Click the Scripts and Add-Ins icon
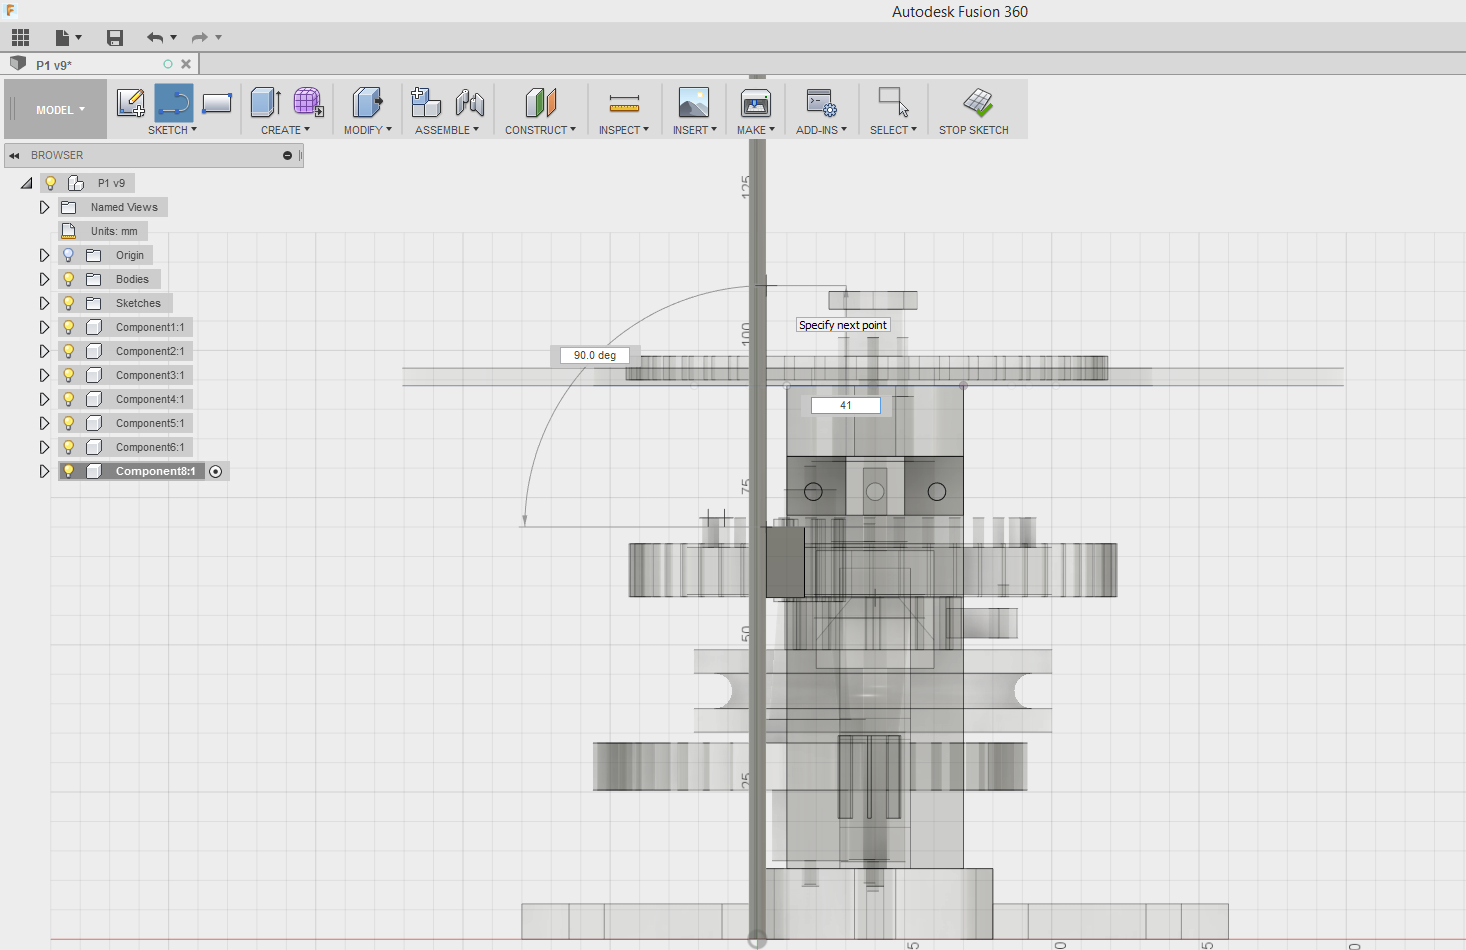1466x950 pixels. pos(822,102)
